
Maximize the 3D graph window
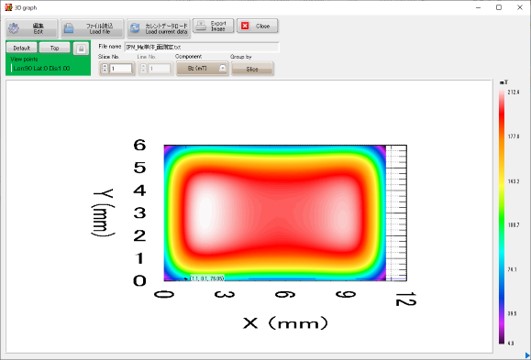499,7
